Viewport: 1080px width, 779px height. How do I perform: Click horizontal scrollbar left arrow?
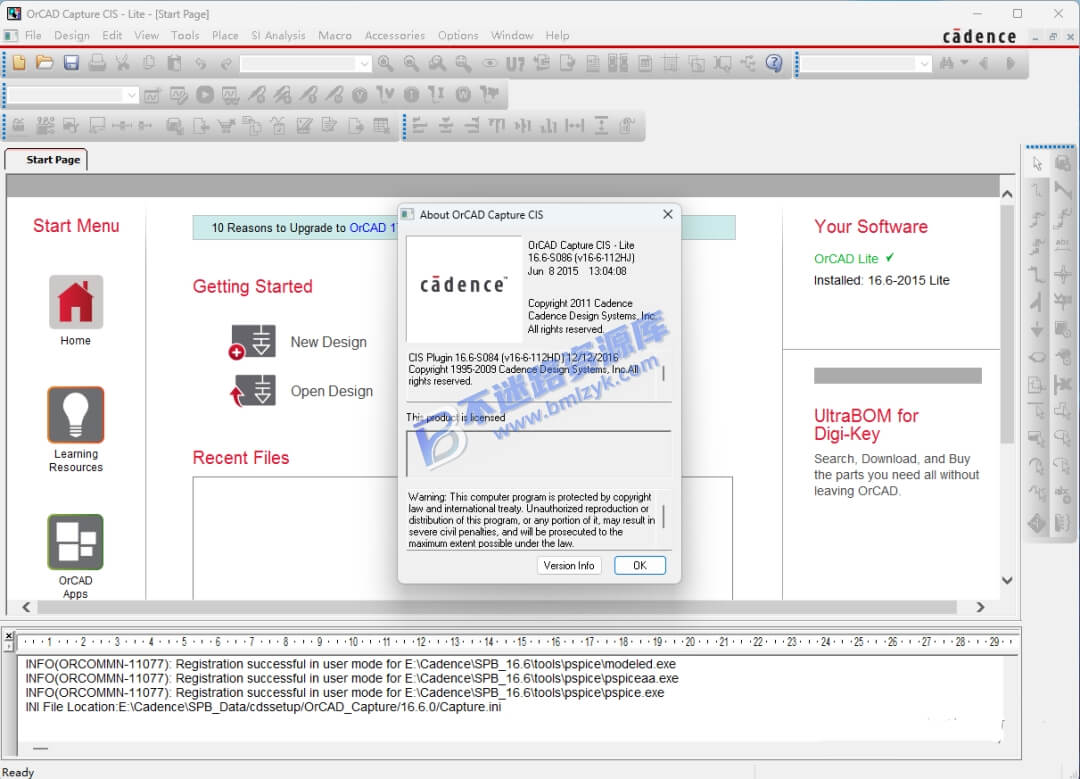click(x=26, y=607)
